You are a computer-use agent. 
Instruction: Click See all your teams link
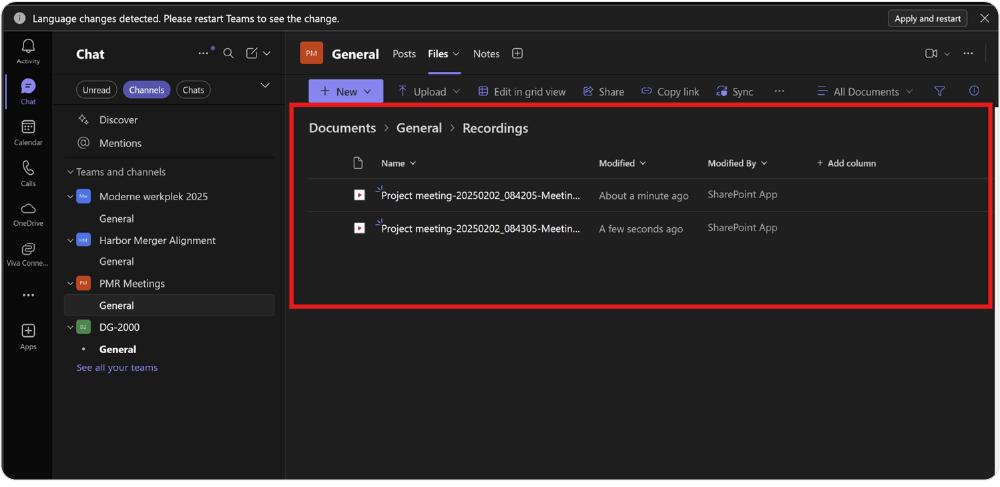[117, 368]
